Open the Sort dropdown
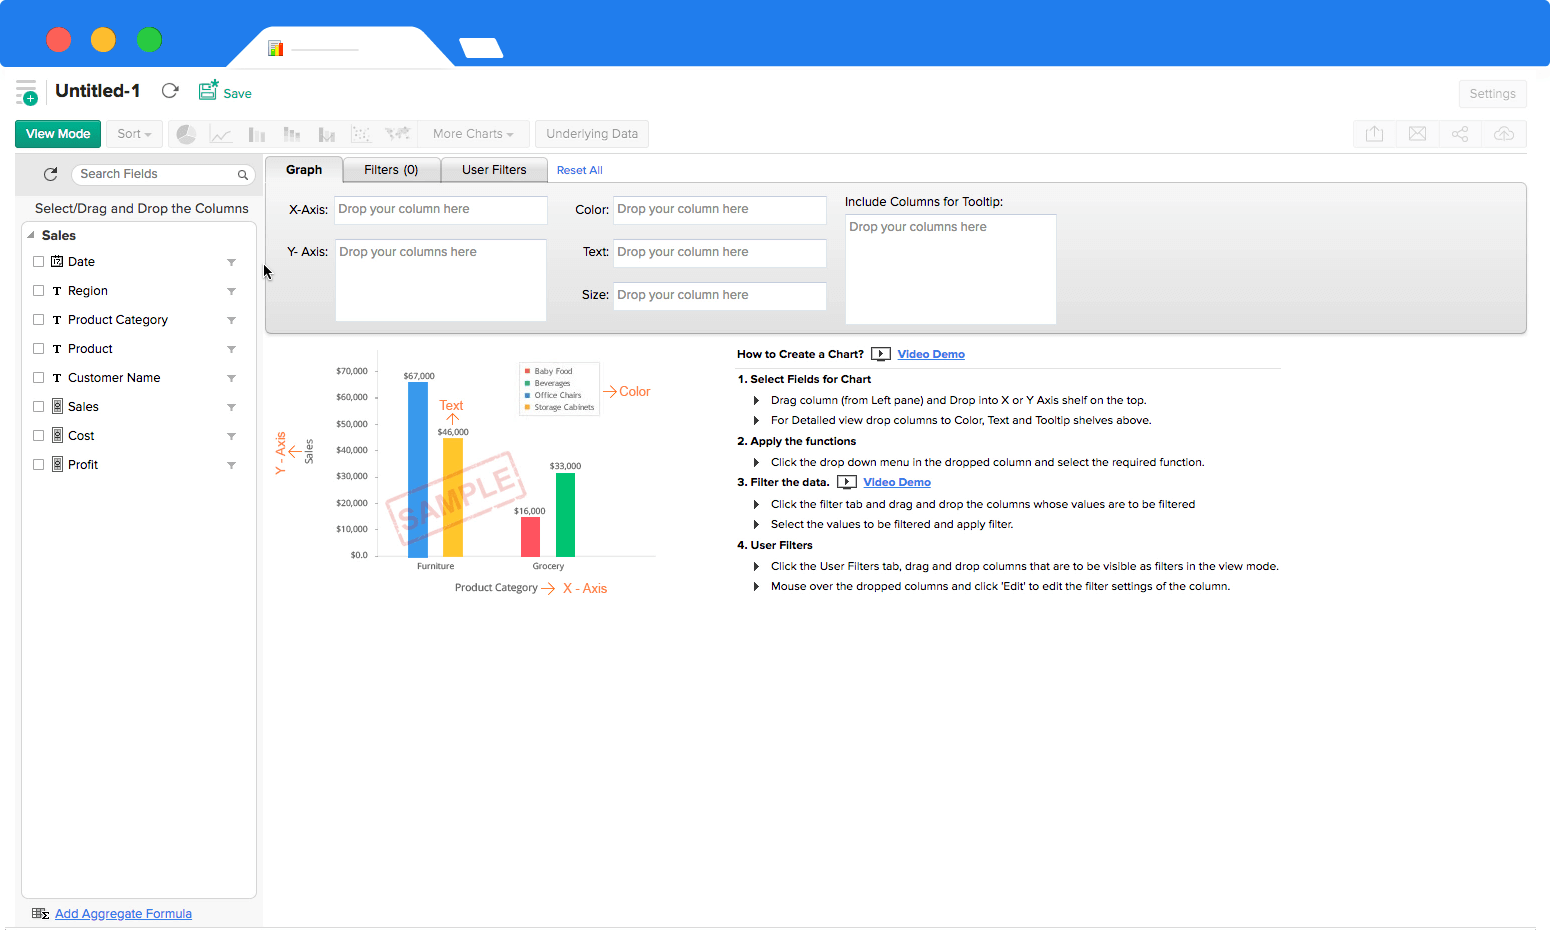Viewport: 1550px width, 950px height. [x=134, y=134]
